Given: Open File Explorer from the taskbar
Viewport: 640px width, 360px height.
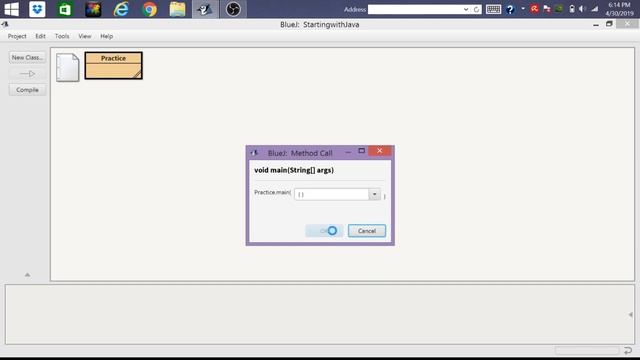Looking at the screenshot, I should (x=177, y=9).
